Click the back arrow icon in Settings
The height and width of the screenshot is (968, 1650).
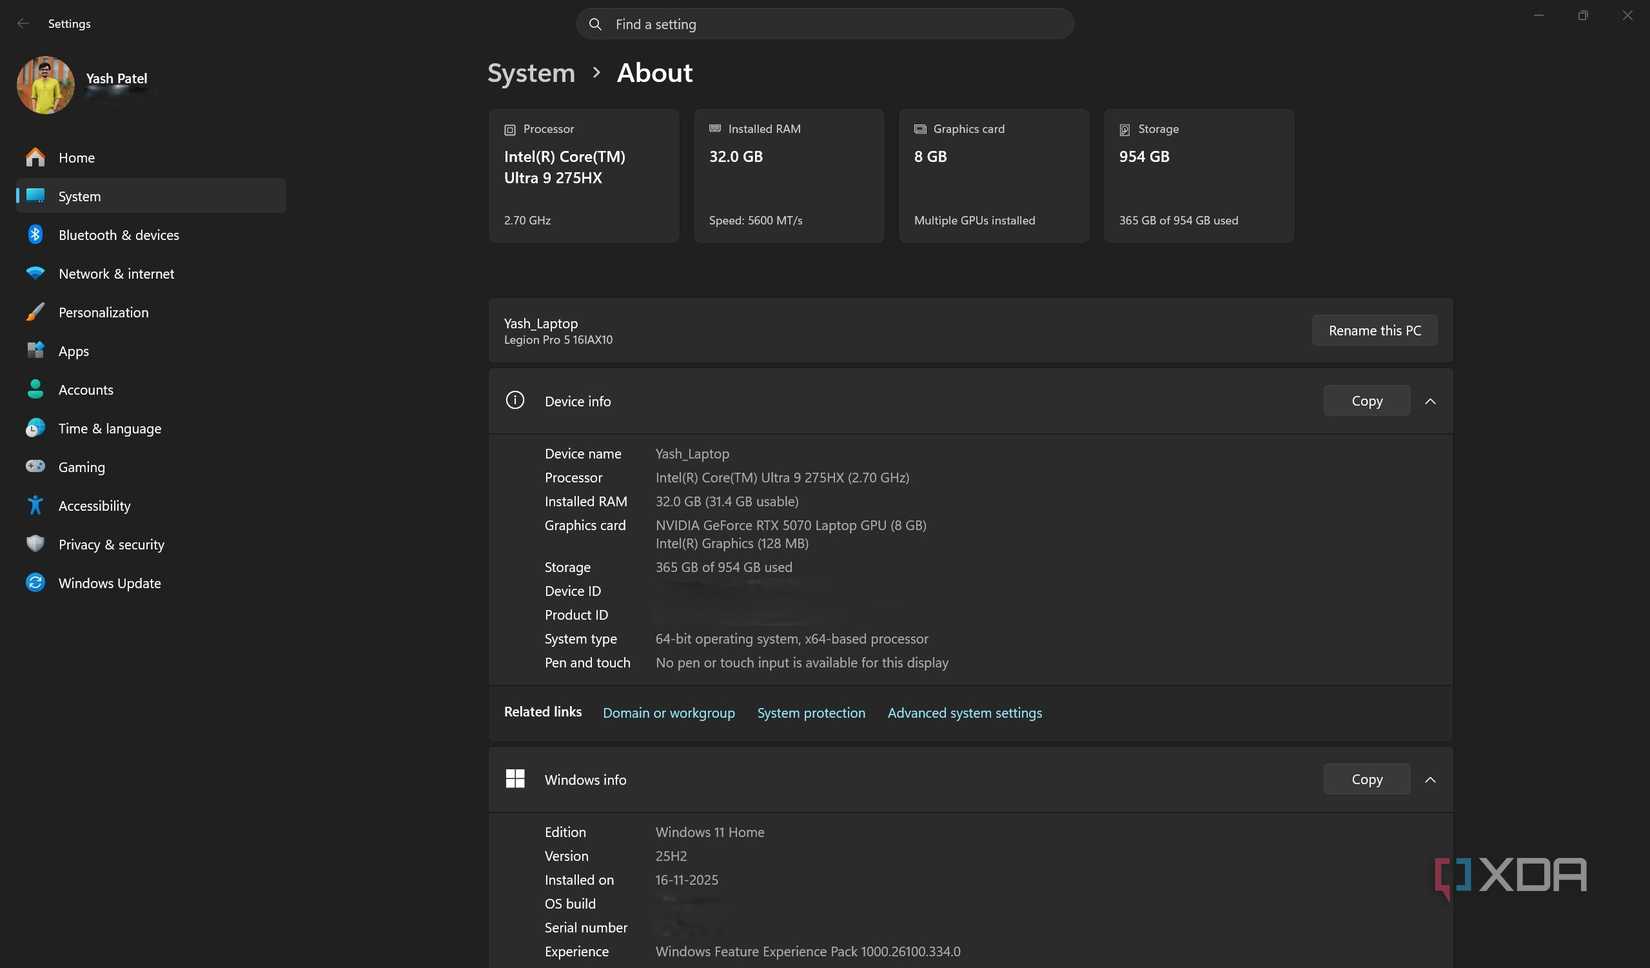23,23
